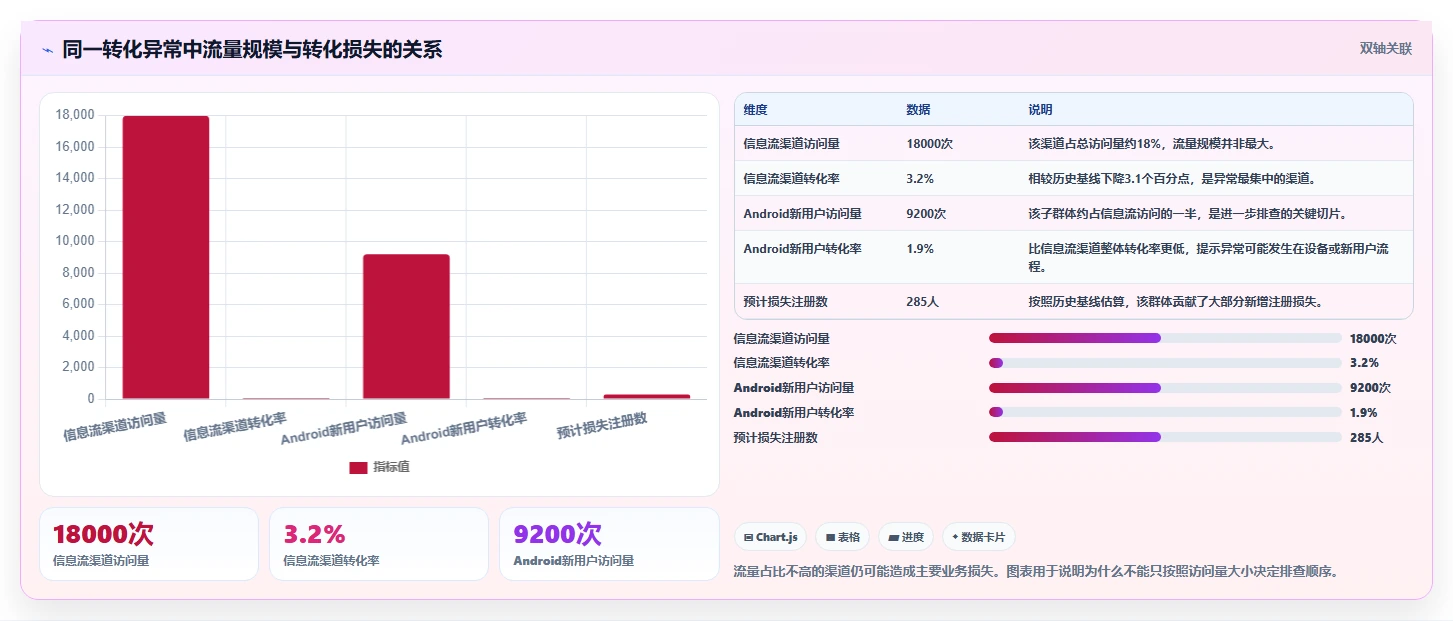This screenshot has width=1453, height=621.
Task: Click the 18000次 table cell
Action: (929, 143)
